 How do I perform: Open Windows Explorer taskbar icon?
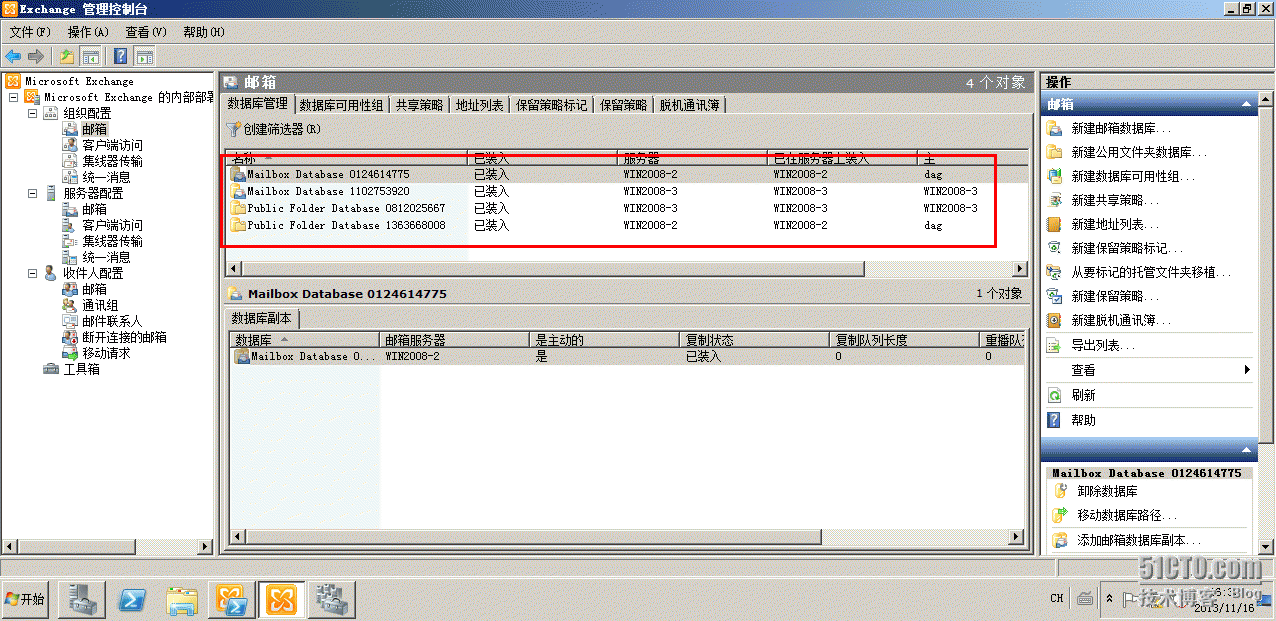tap(182, 599)
